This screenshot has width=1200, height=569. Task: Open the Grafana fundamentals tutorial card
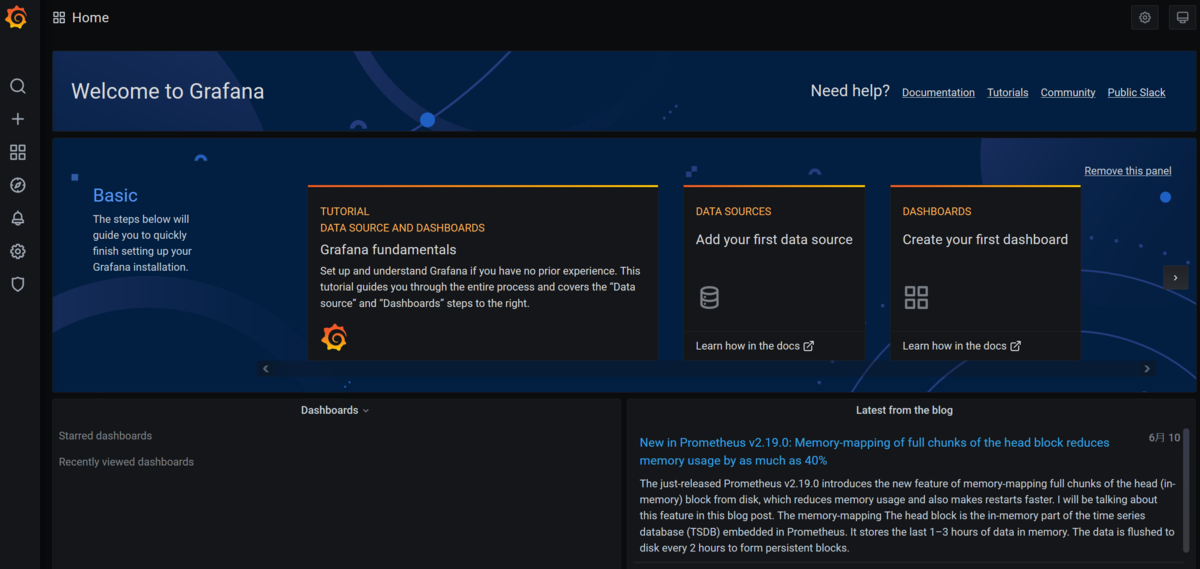[483, 273]
